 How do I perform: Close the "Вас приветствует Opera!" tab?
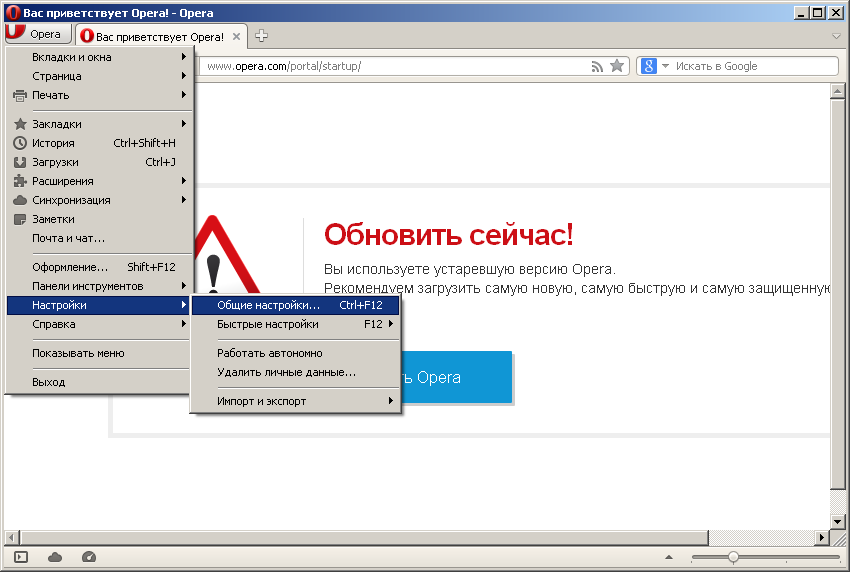pyautogui.click(x=236, y=36)
